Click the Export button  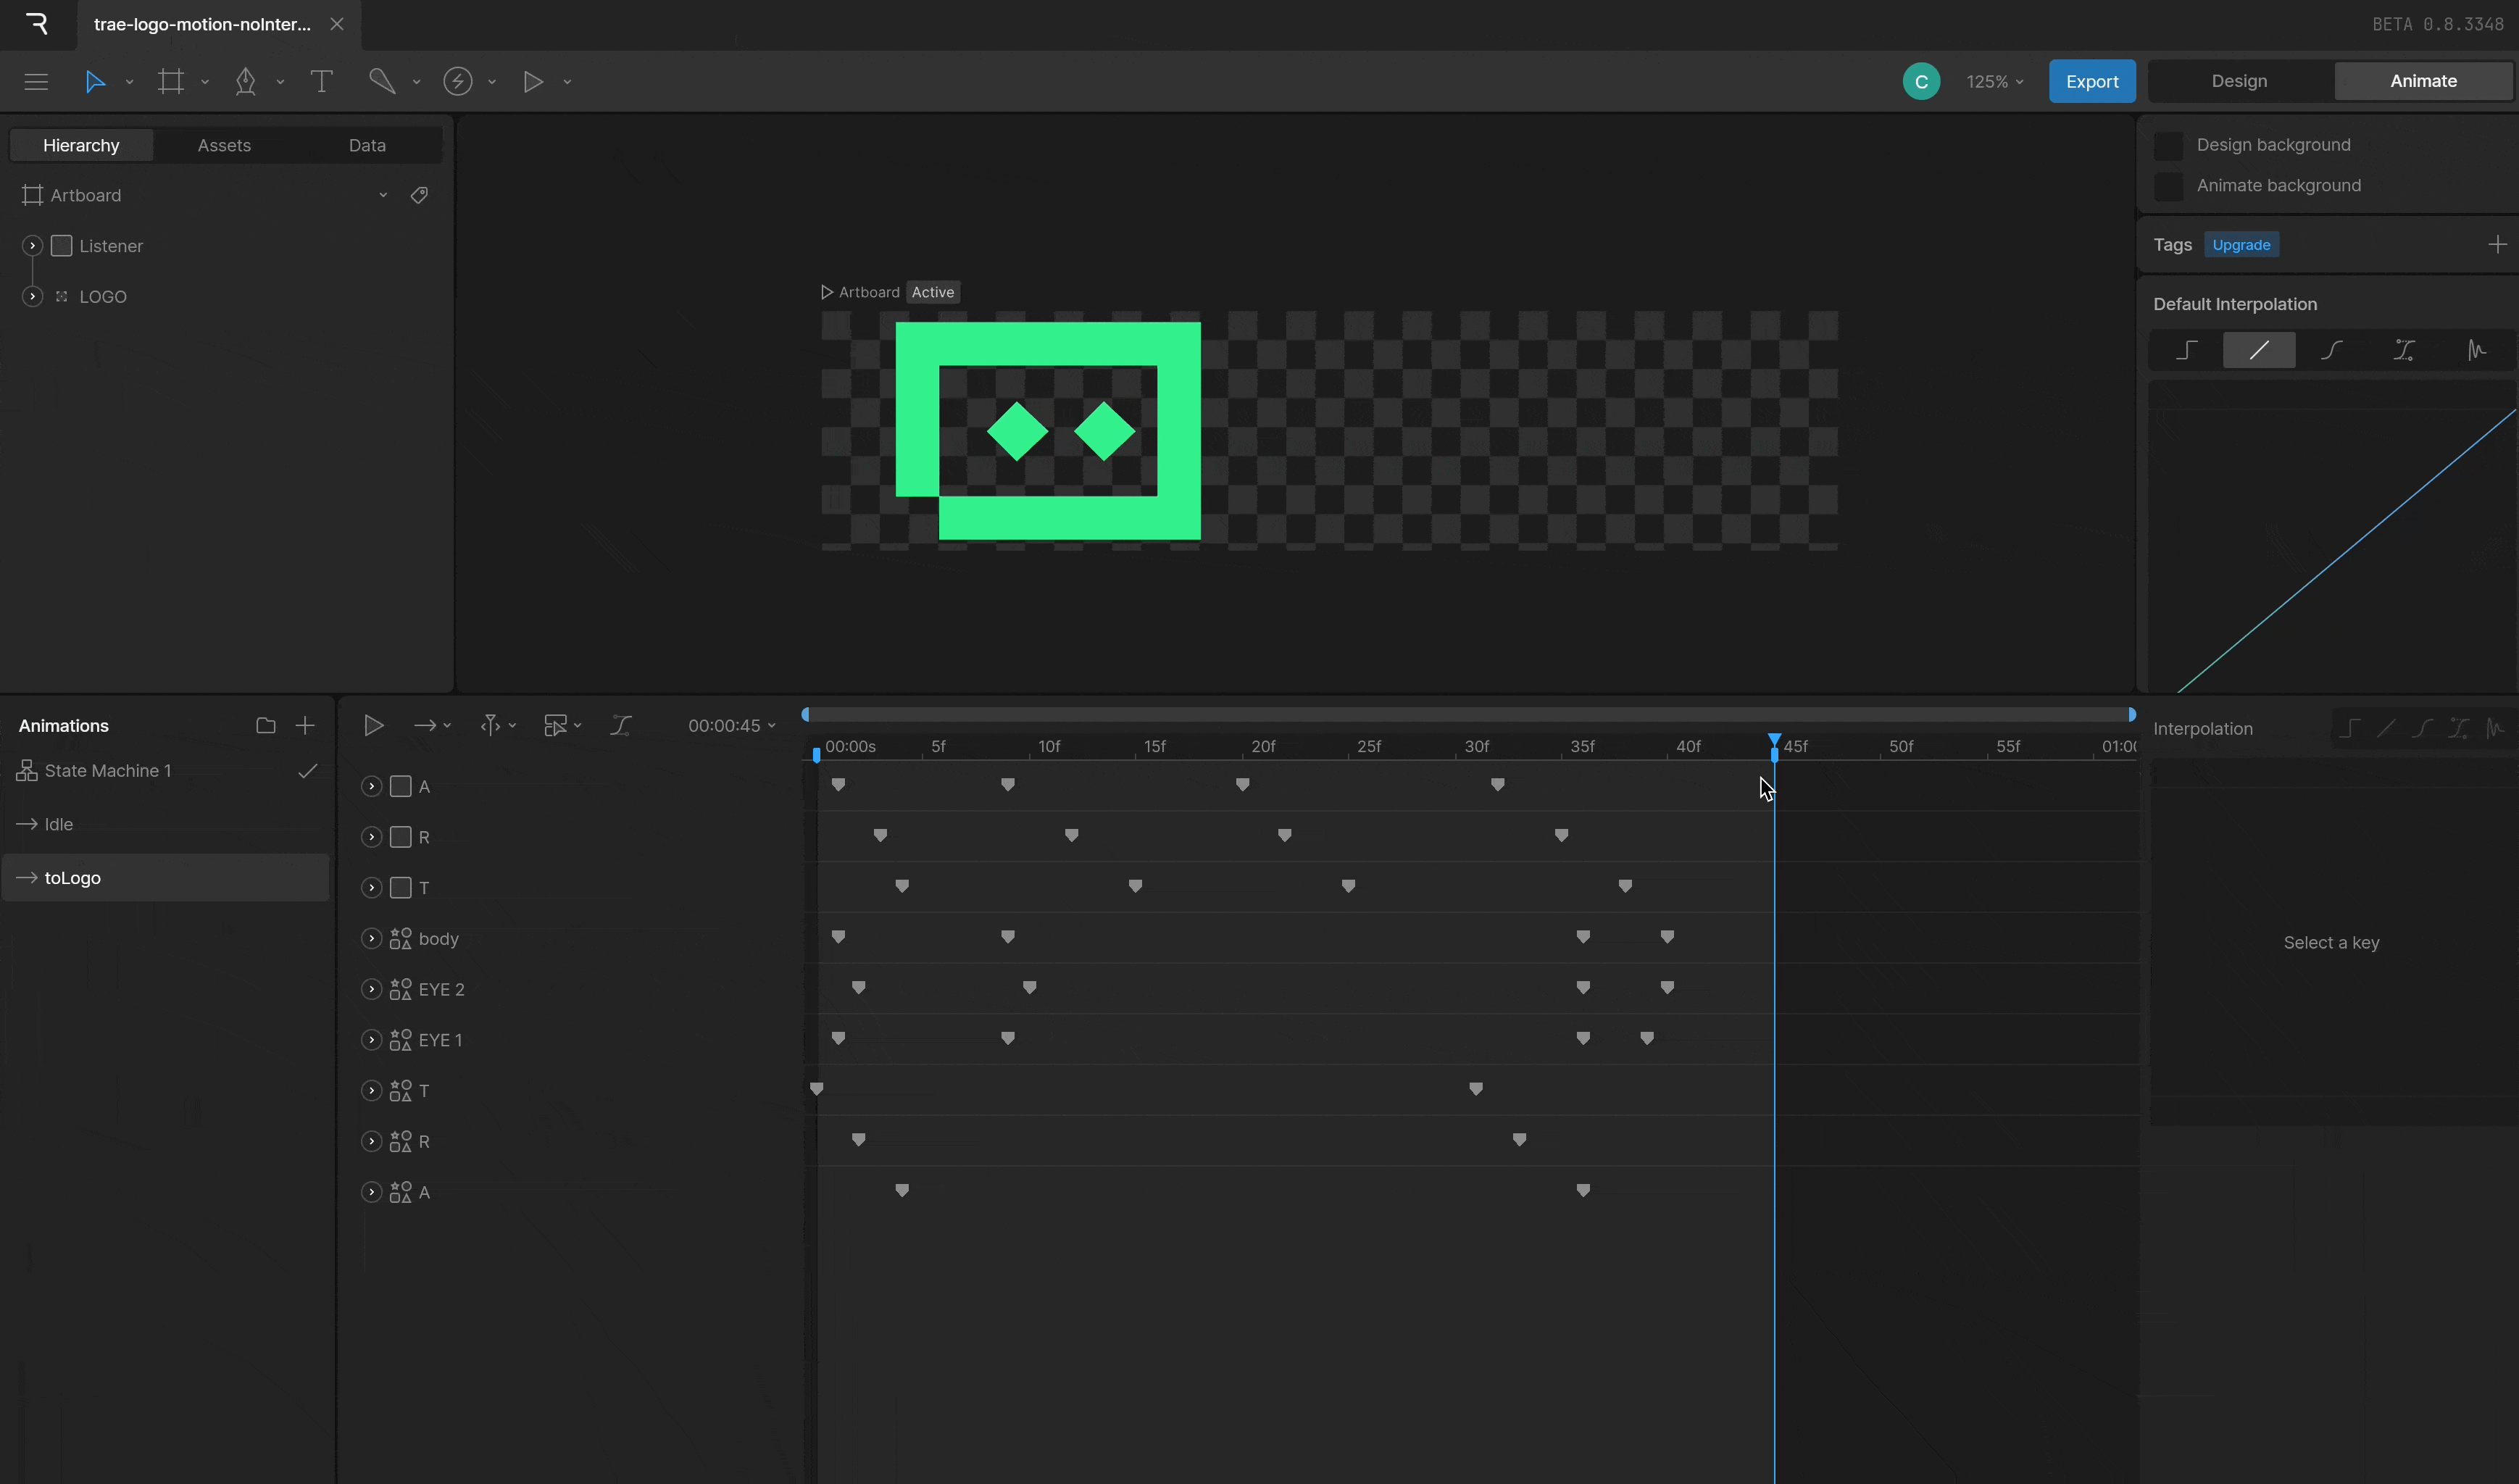pos(2091,82)
